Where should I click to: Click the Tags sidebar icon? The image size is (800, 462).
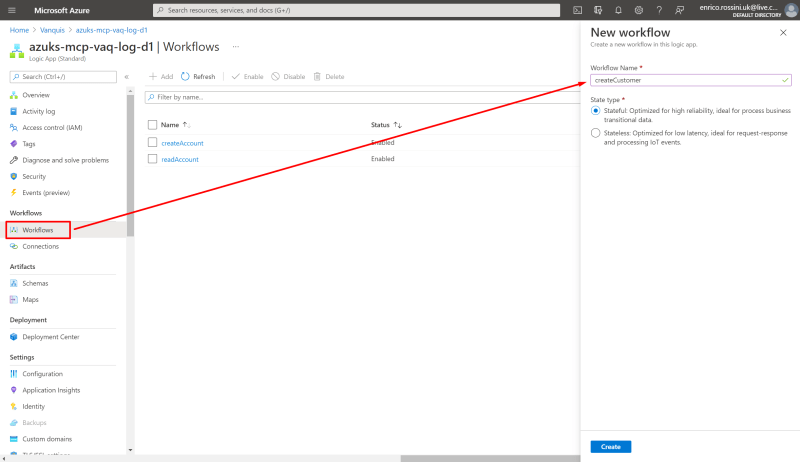(14, 144)
